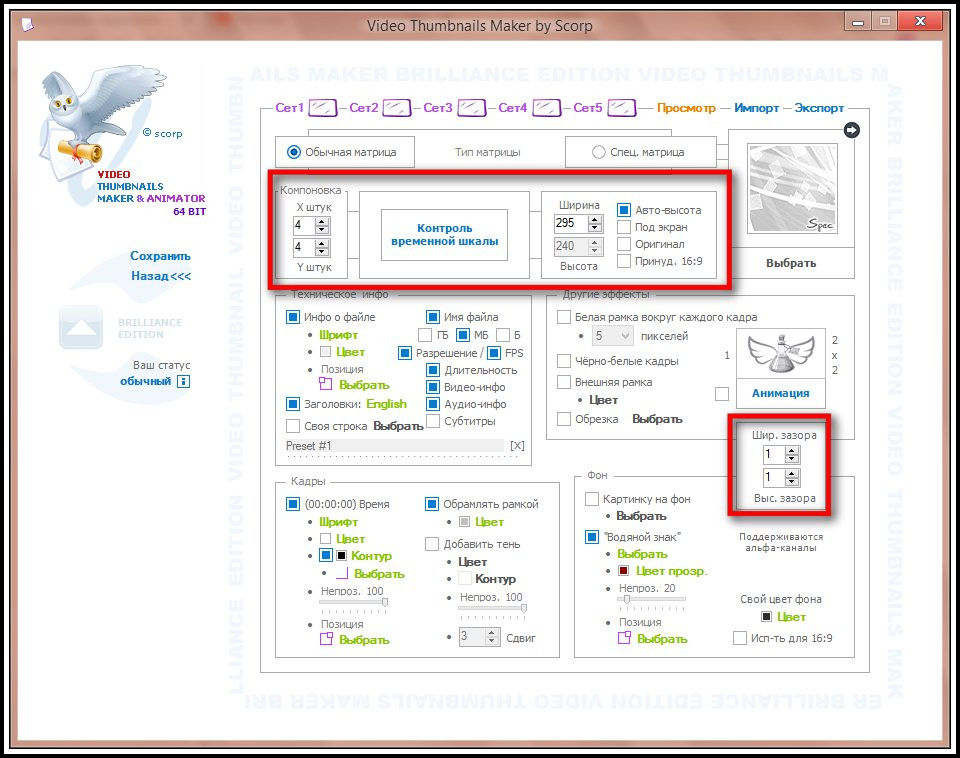Click the Сохранить link
Screen dimensions: 960x758
click(160, 256)
